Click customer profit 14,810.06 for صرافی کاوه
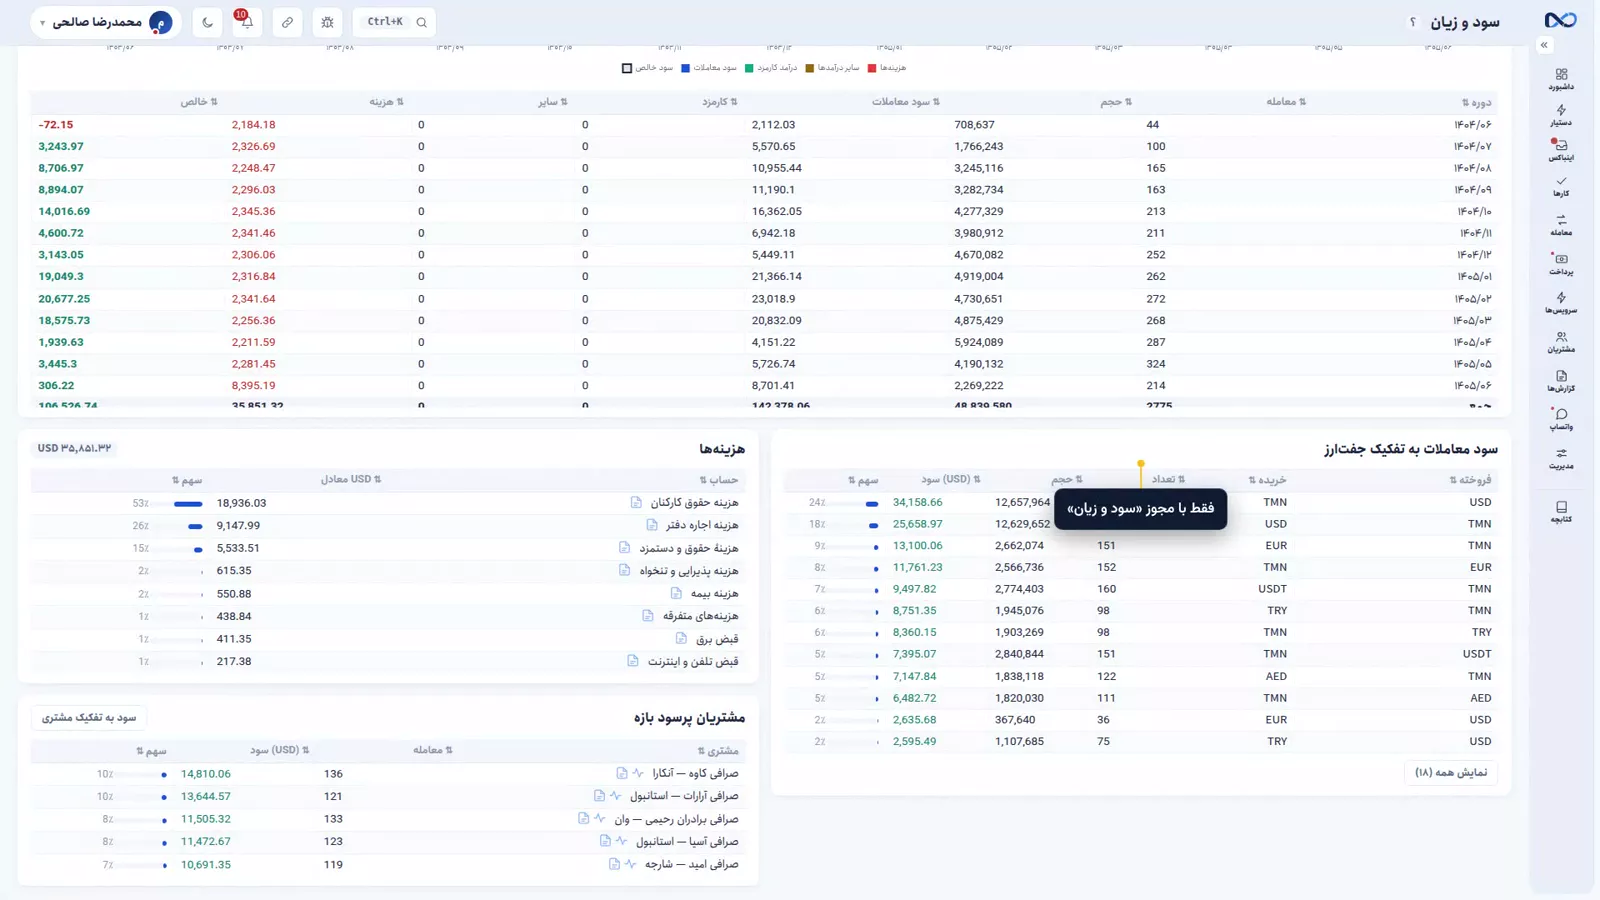The height and width of the screenshot is (900, 1600). (206, 774)
